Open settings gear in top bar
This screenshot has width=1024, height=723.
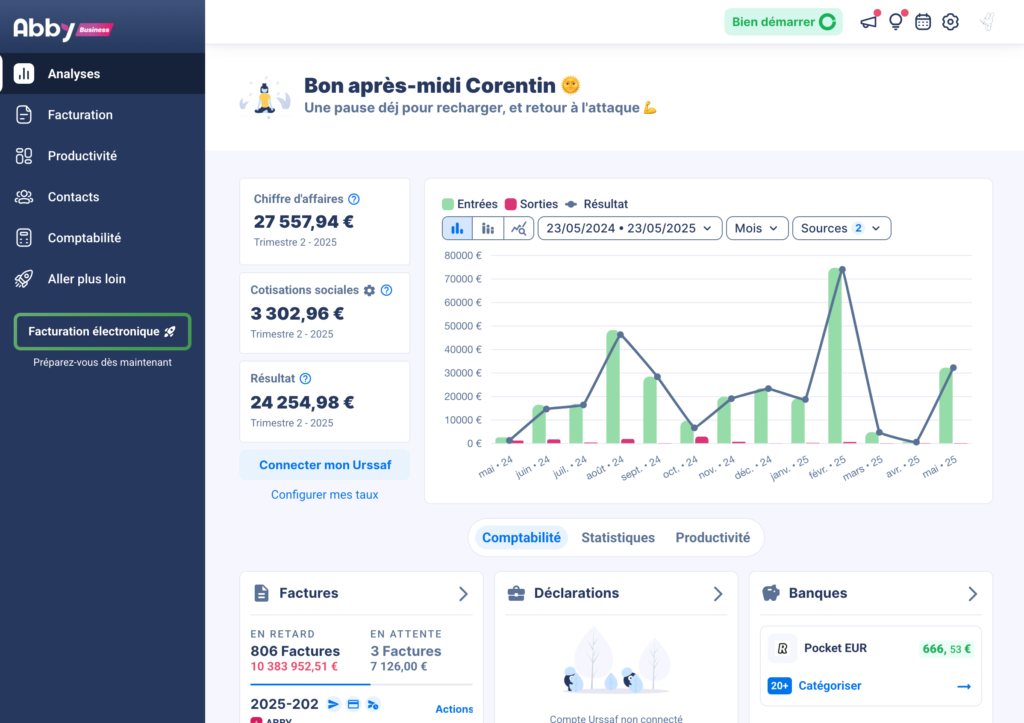(x=950, y=22)
